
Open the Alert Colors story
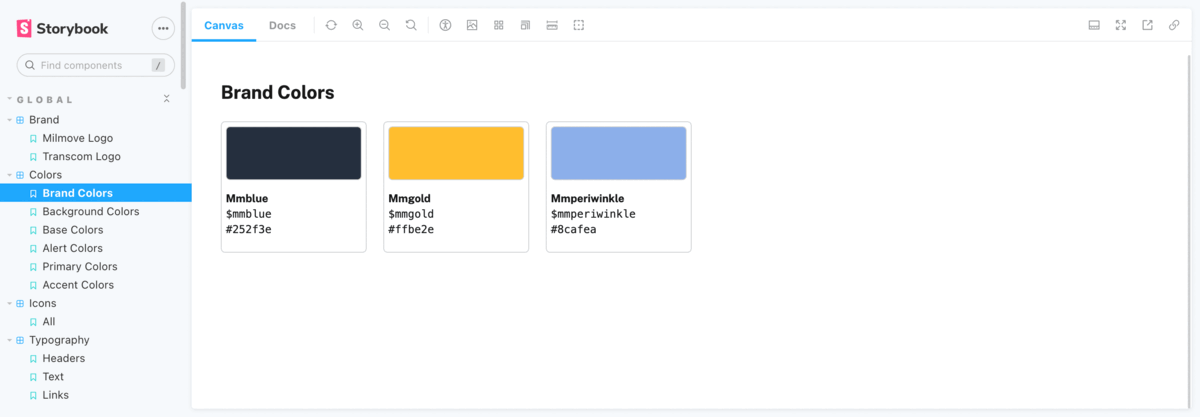[x=73, y=248]
